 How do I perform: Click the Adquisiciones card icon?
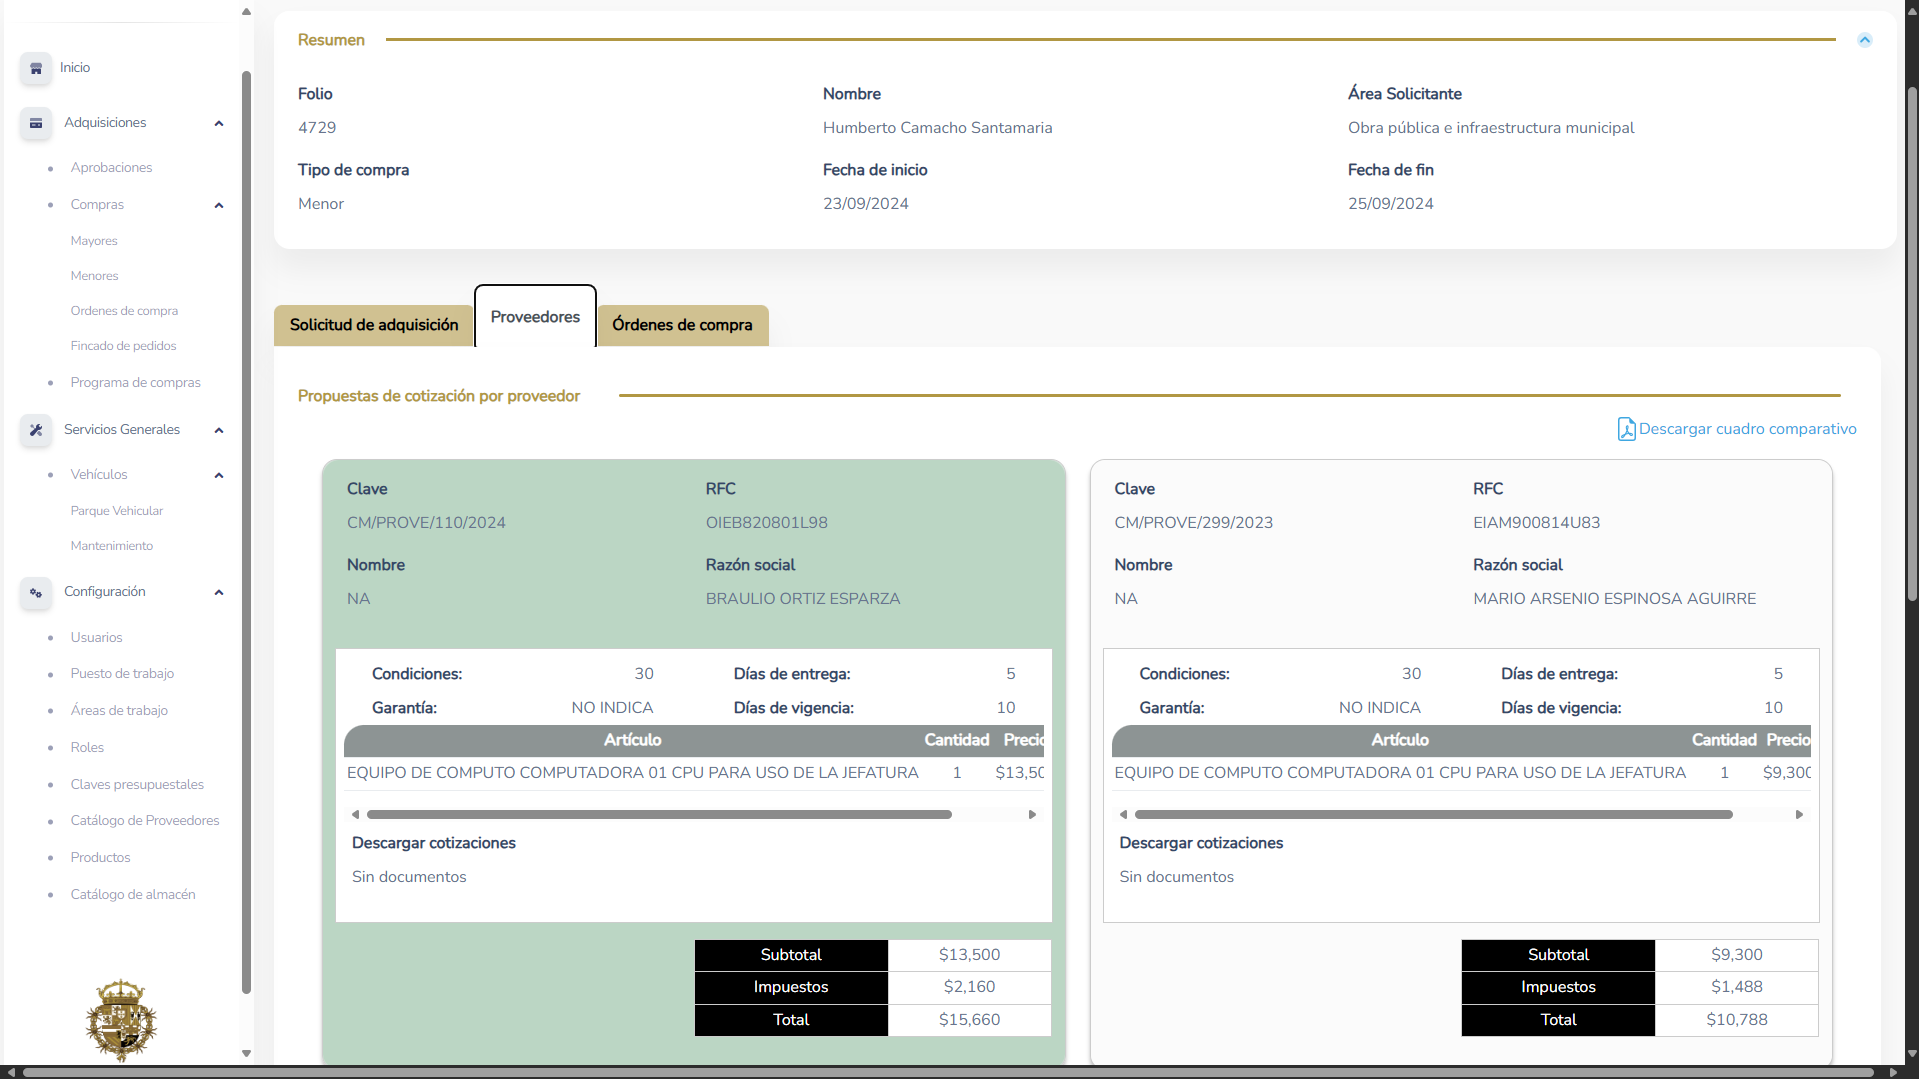coord(36,123)
